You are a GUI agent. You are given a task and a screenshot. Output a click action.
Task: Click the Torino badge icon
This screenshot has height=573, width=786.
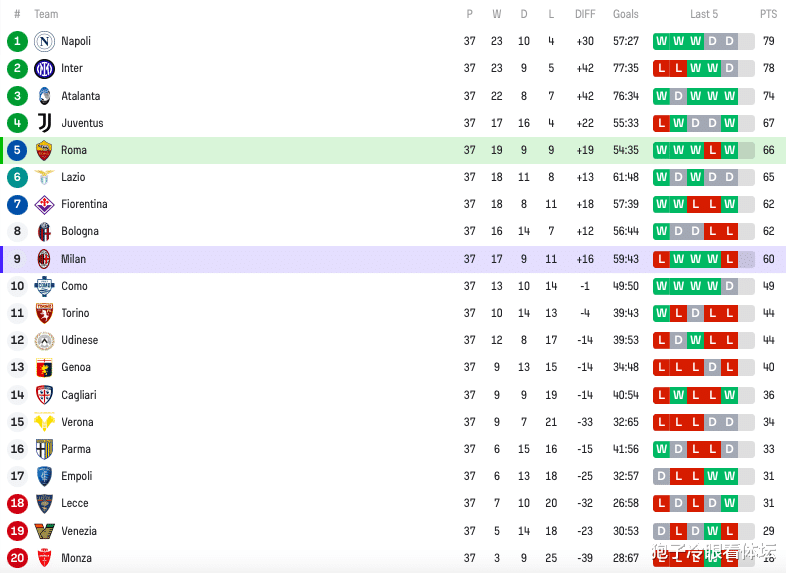tap(44, 313)
